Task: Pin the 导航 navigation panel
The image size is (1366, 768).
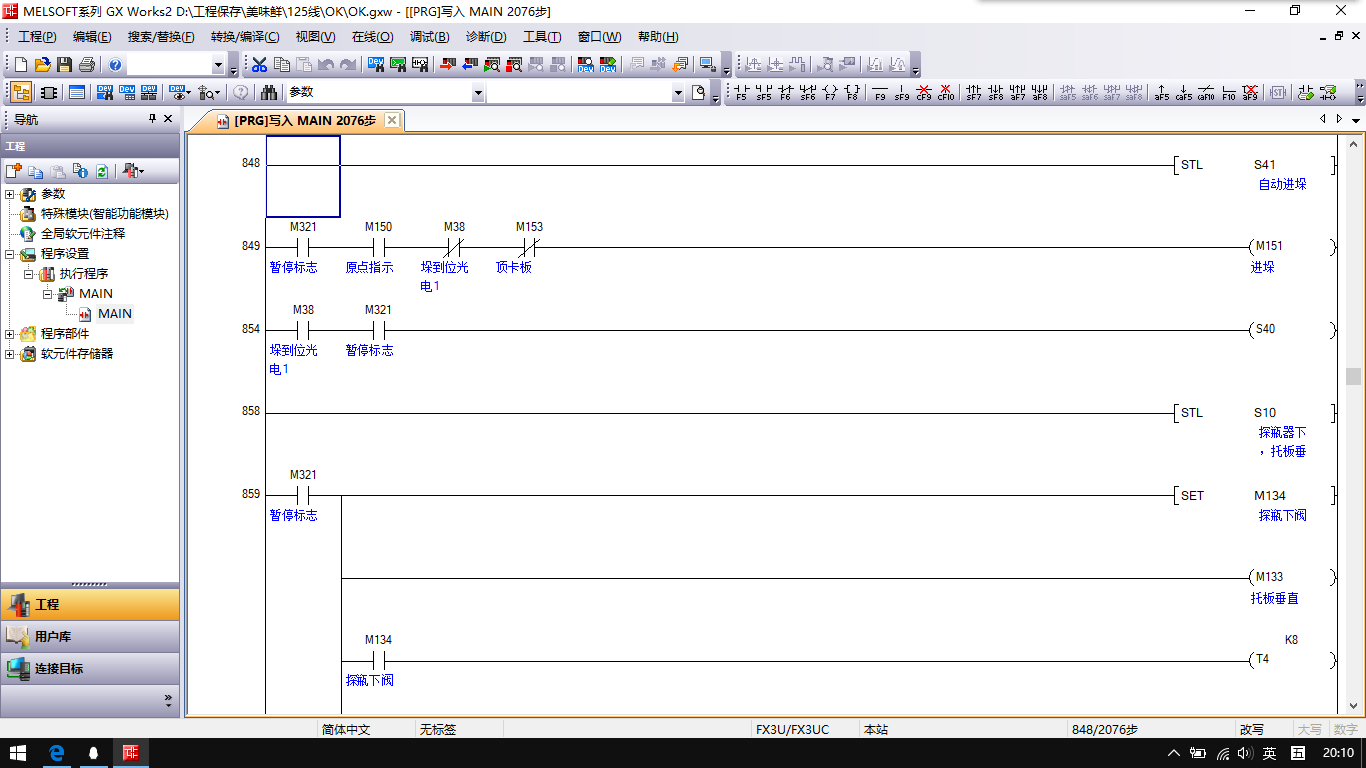Action: [x=152, y=119]
